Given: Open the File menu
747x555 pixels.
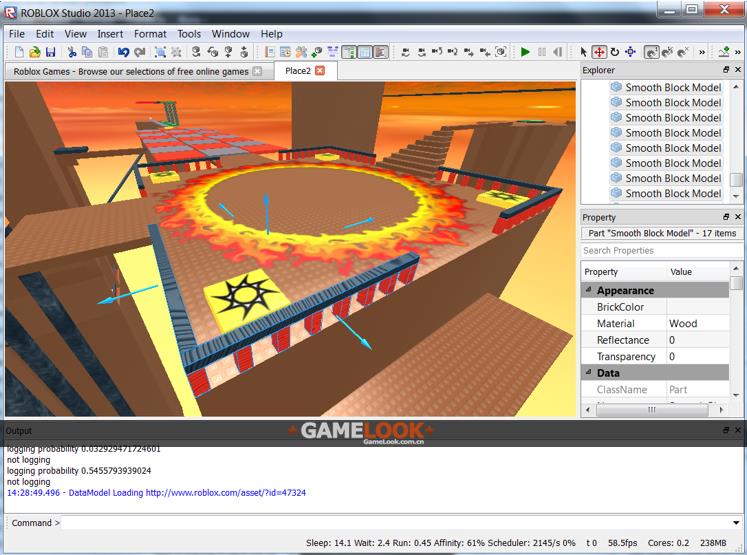Looking at the screenshot, I should coord(17,34).
